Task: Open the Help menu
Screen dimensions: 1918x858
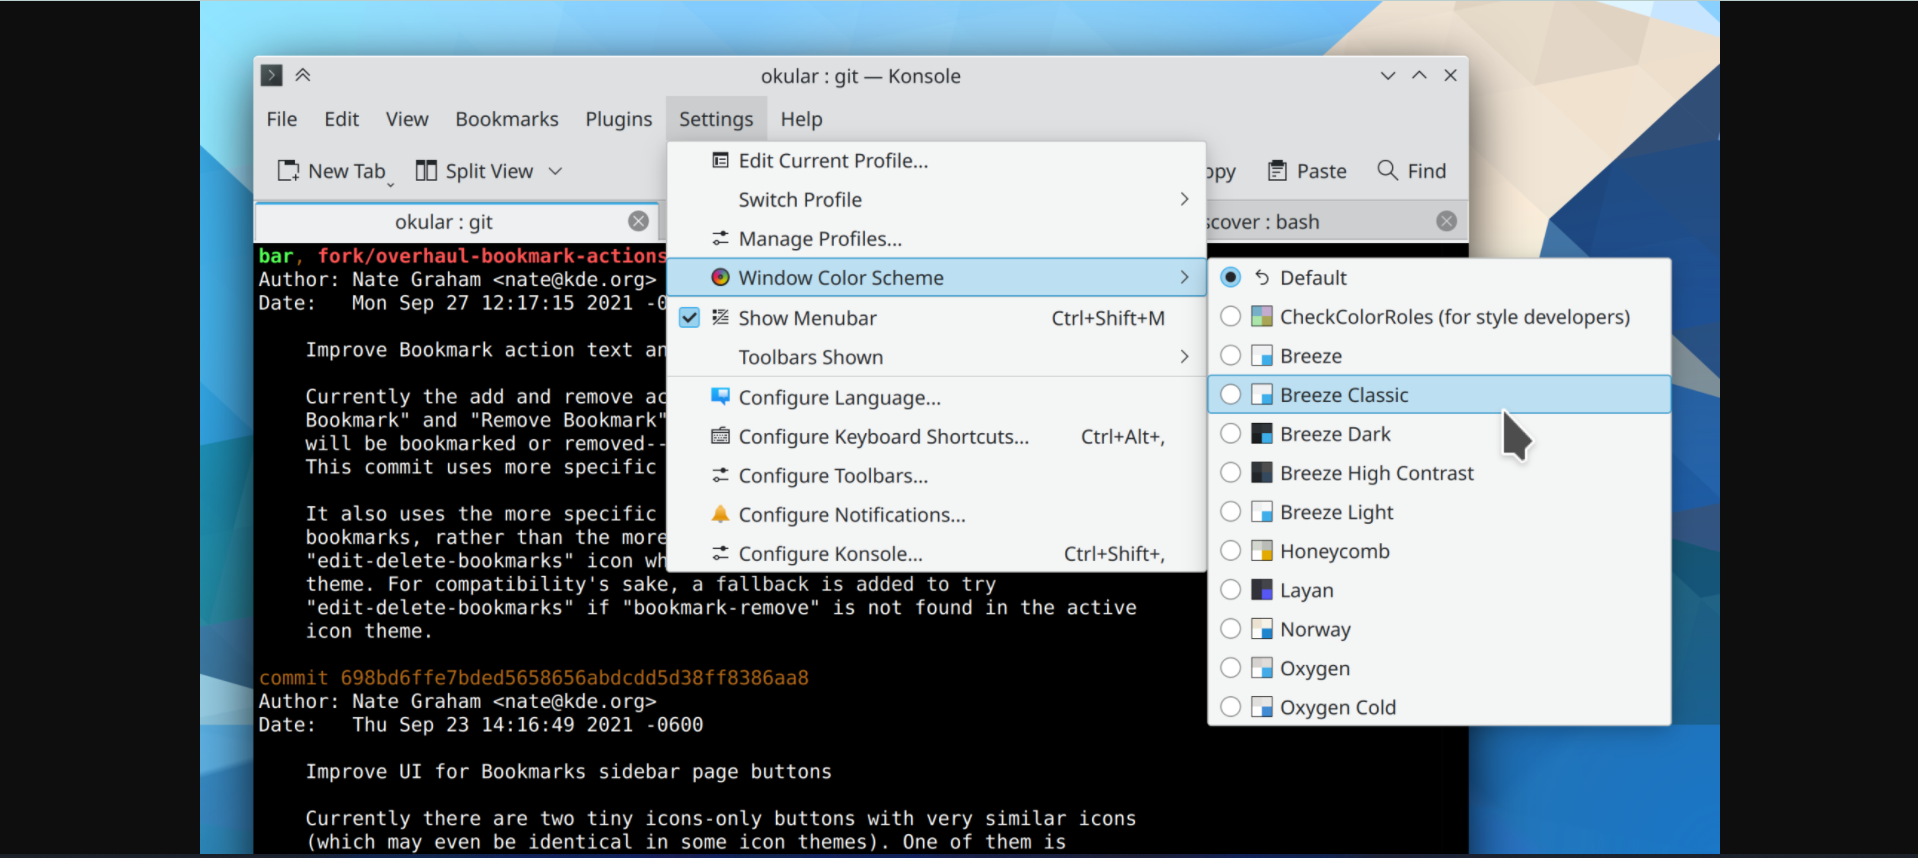Action: 801,119
